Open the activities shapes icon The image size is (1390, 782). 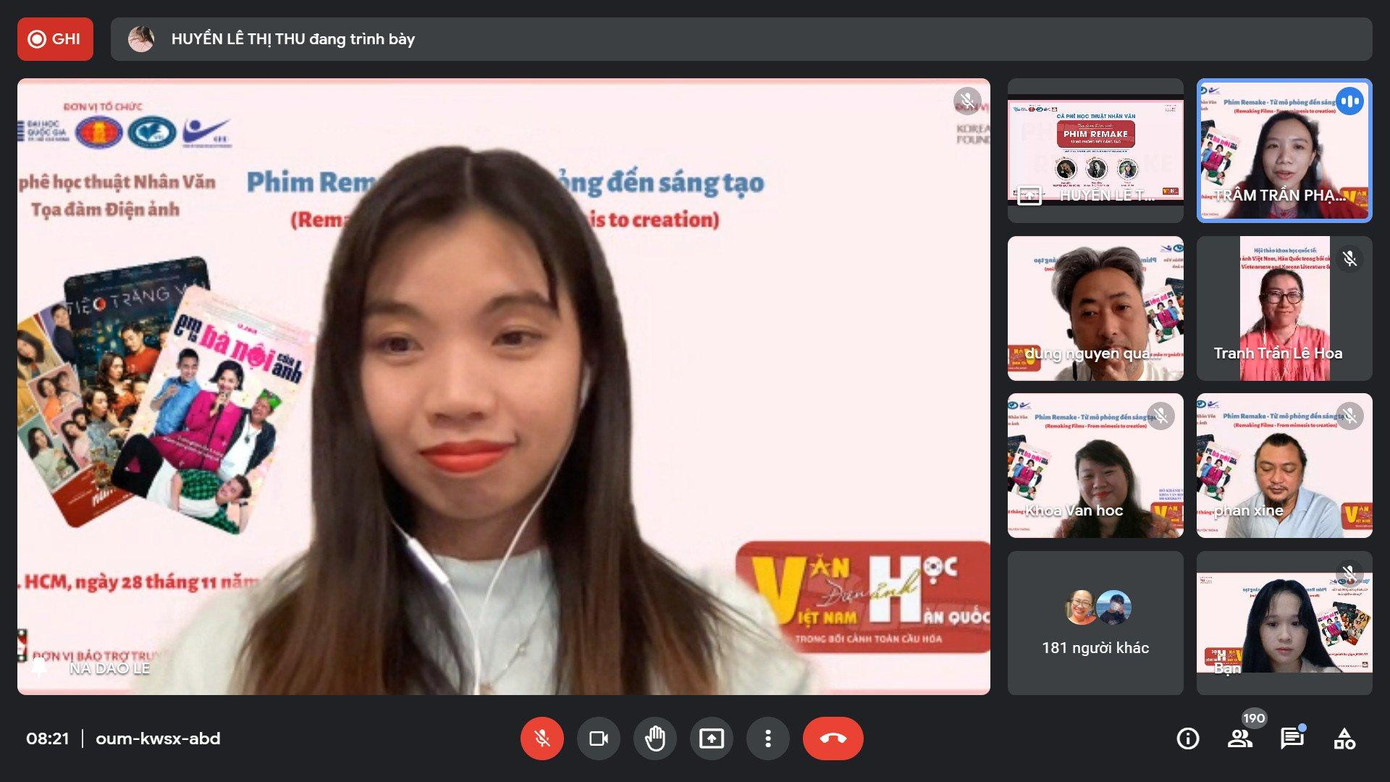point(1345,739)
